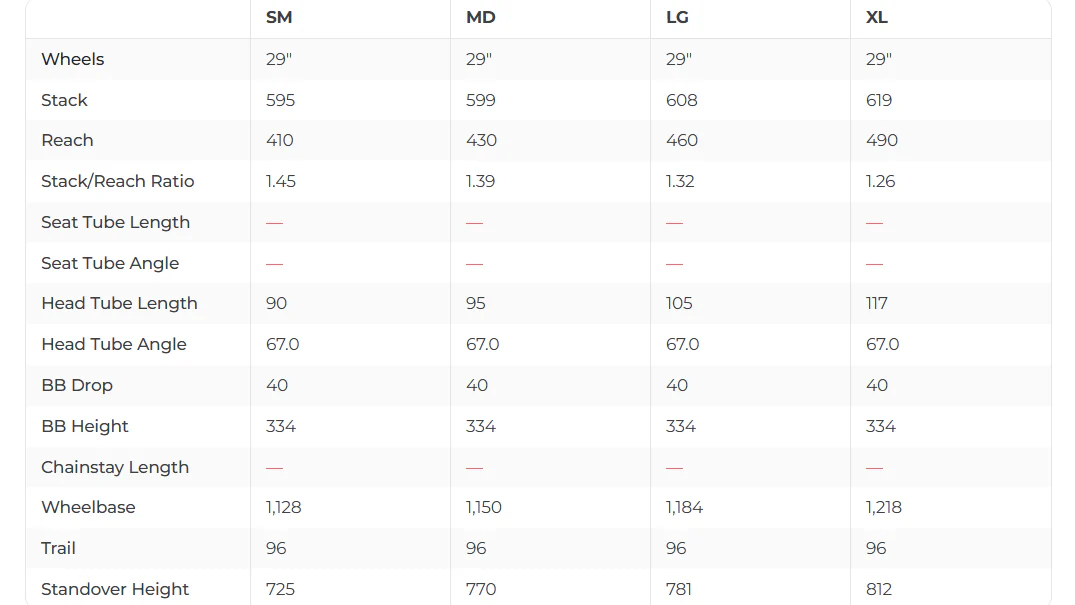Screen dimensions: 1075x605
Task: Select the MD standover height value 770
Action: pos(481,589)
